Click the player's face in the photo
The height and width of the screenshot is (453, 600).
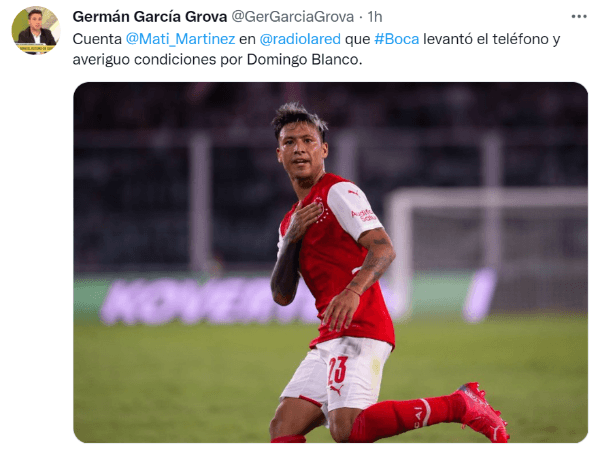(x=301, y=153)
